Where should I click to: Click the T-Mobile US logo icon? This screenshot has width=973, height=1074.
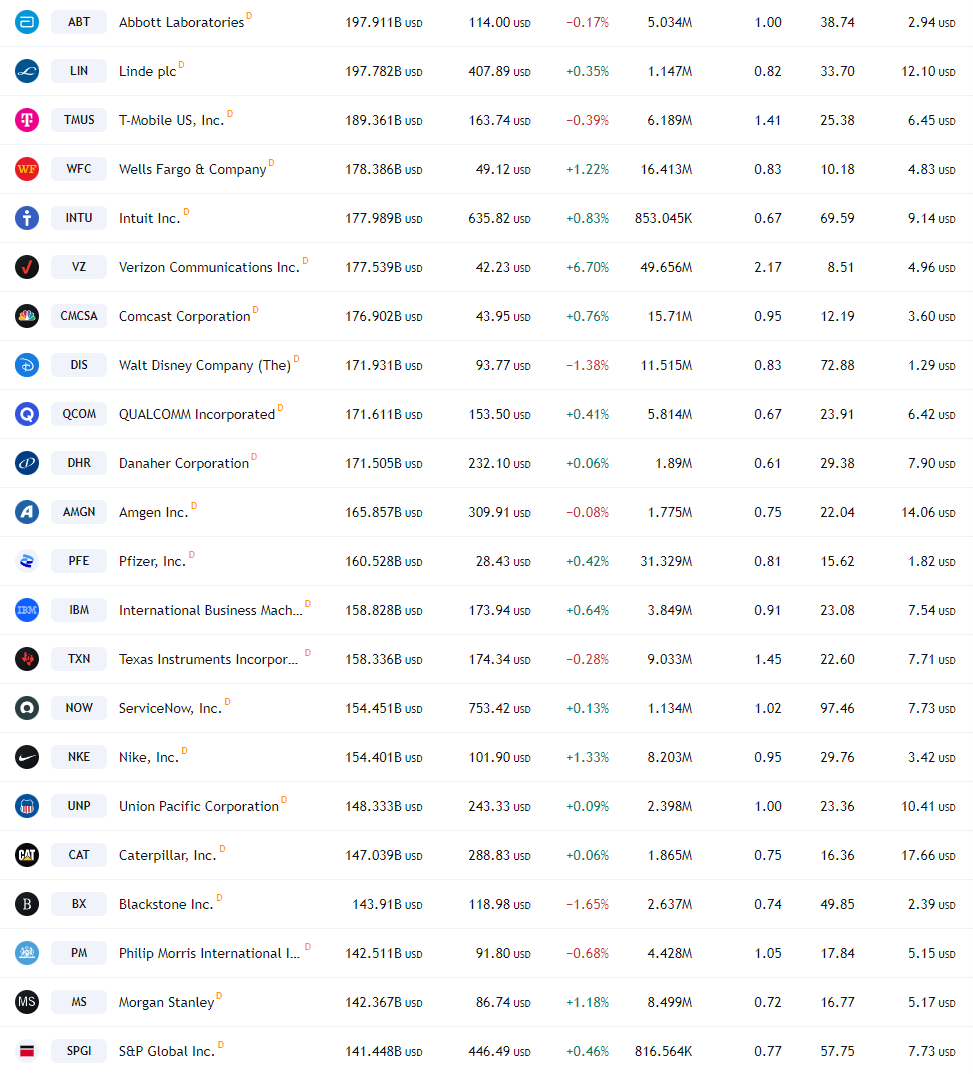(x=27, y=120)
